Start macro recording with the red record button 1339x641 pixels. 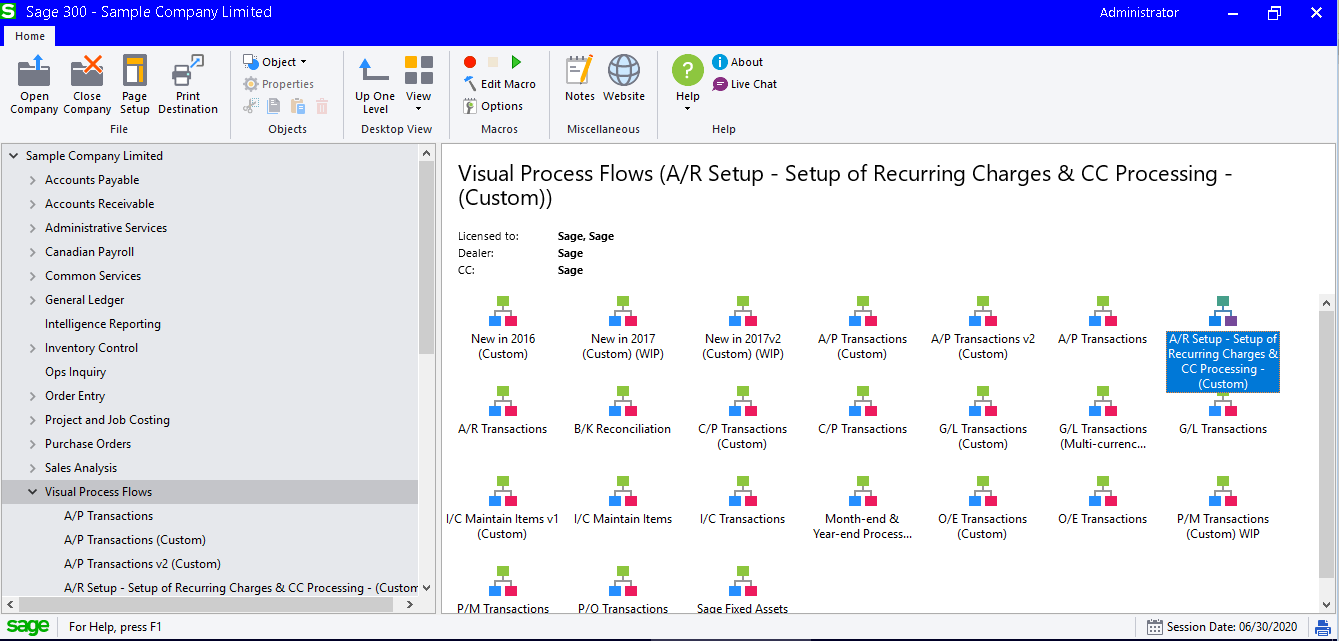point(470,62)
